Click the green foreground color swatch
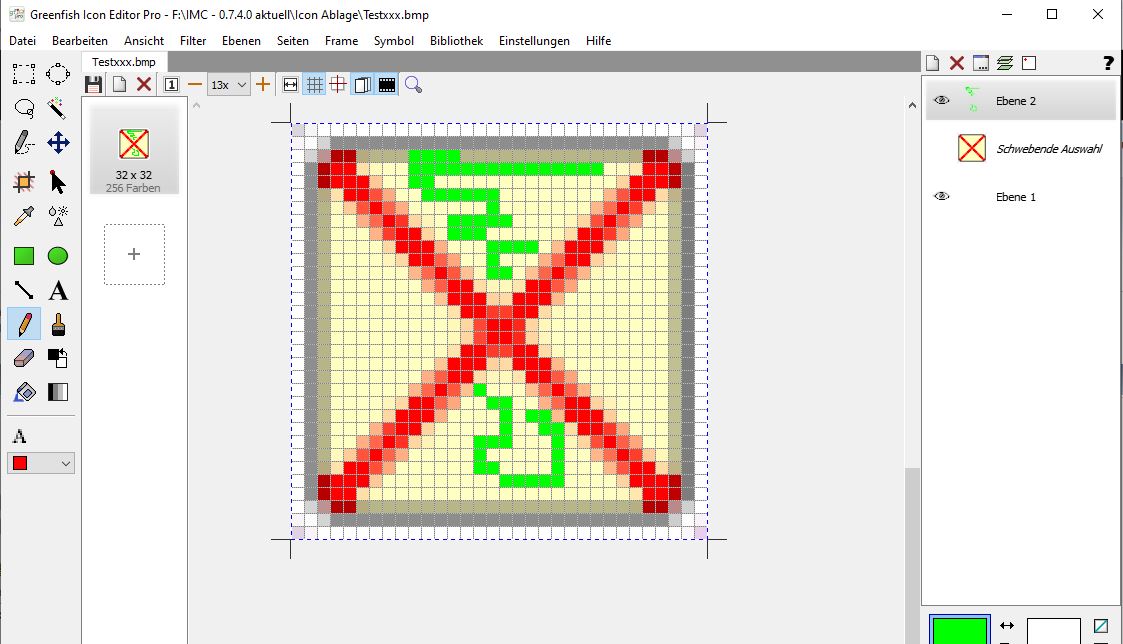Screen dimensions: 1123x644 959,630
